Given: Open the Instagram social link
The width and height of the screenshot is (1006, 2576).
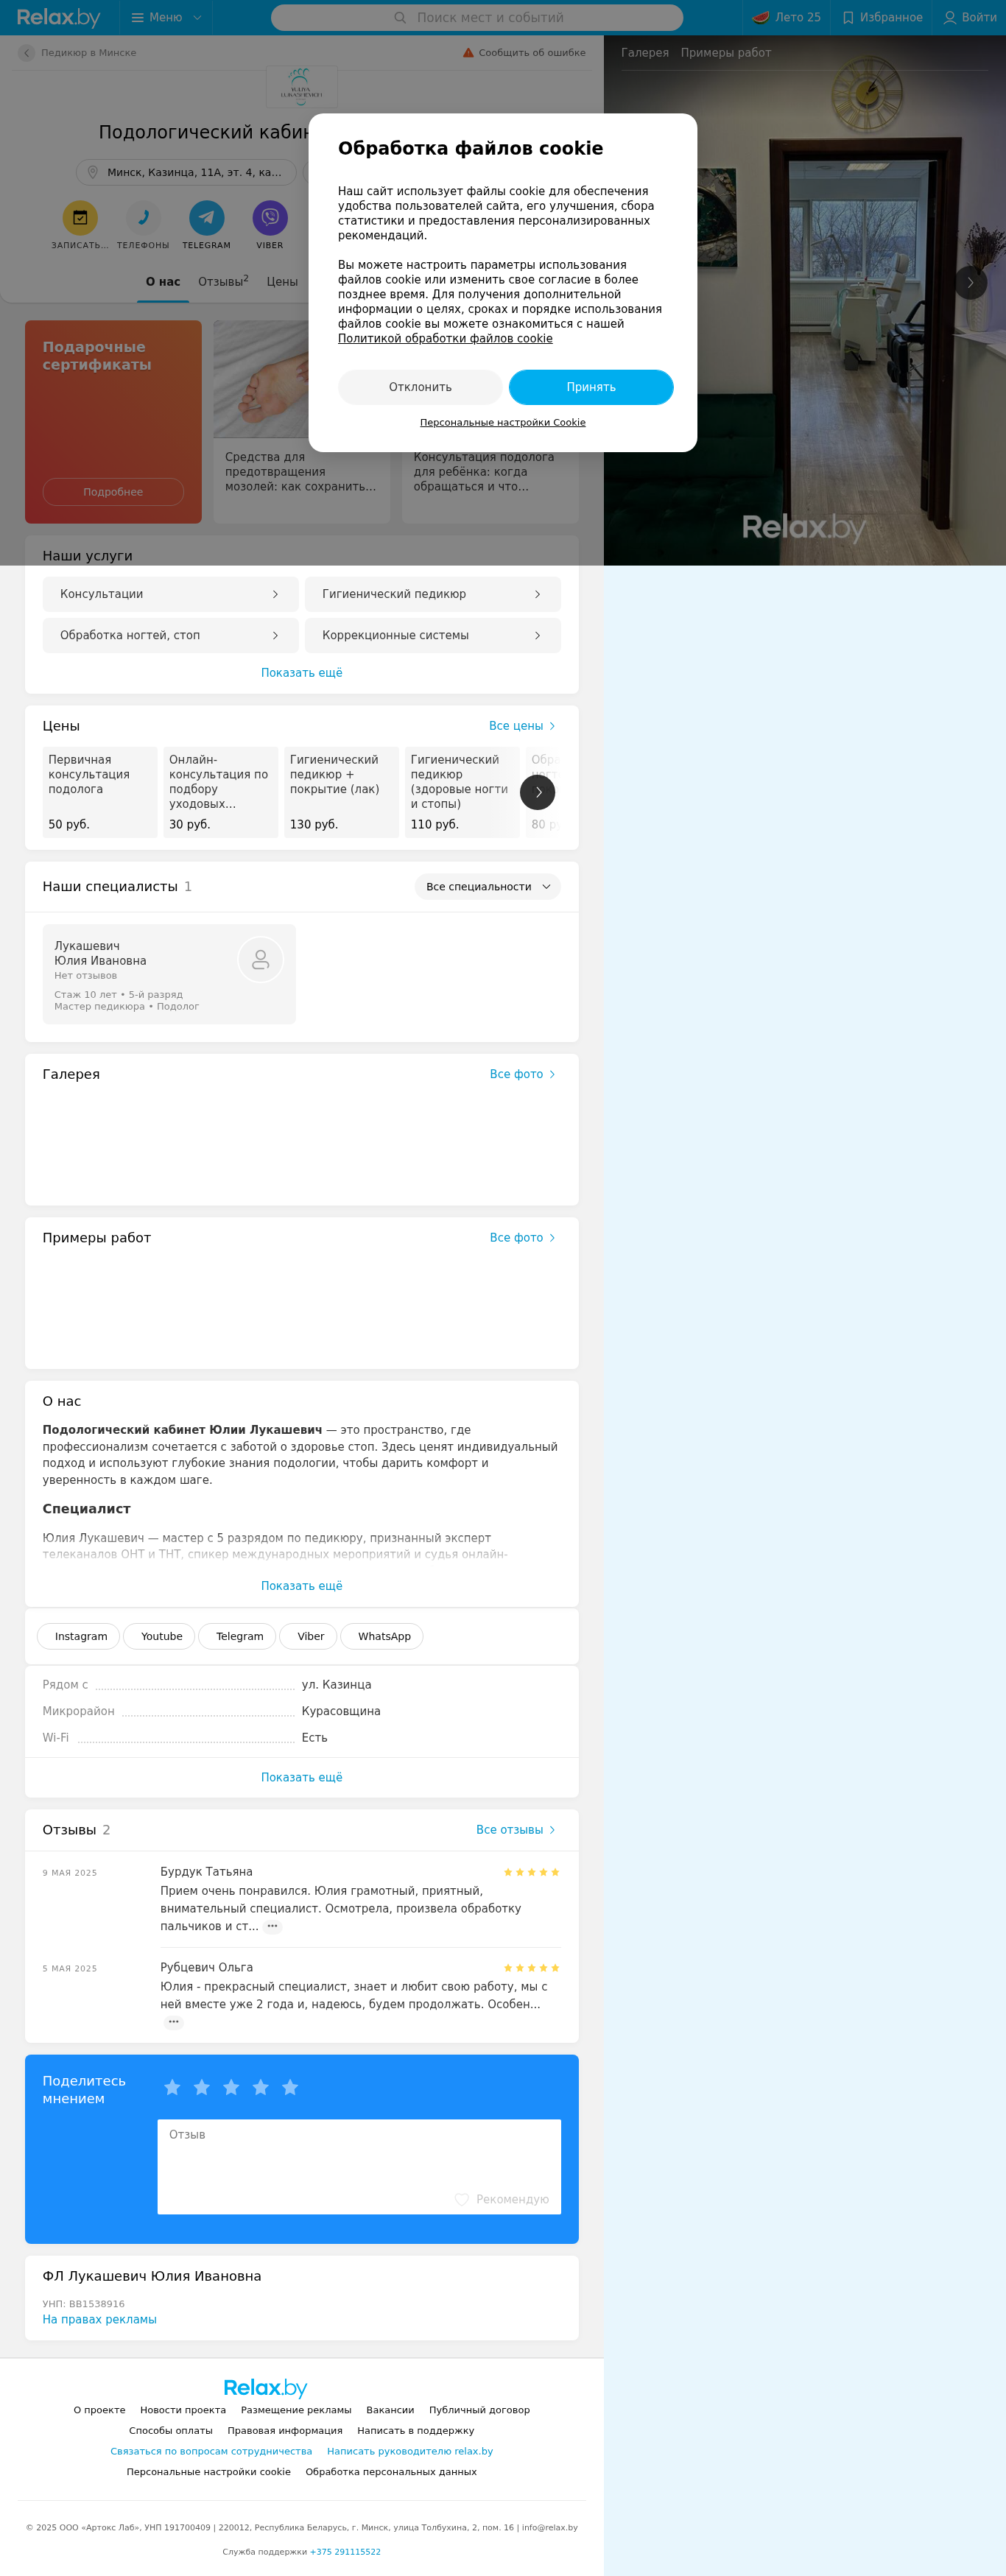Looking at the screenshot, I should pyautogui.click(x=79, y=1637).
